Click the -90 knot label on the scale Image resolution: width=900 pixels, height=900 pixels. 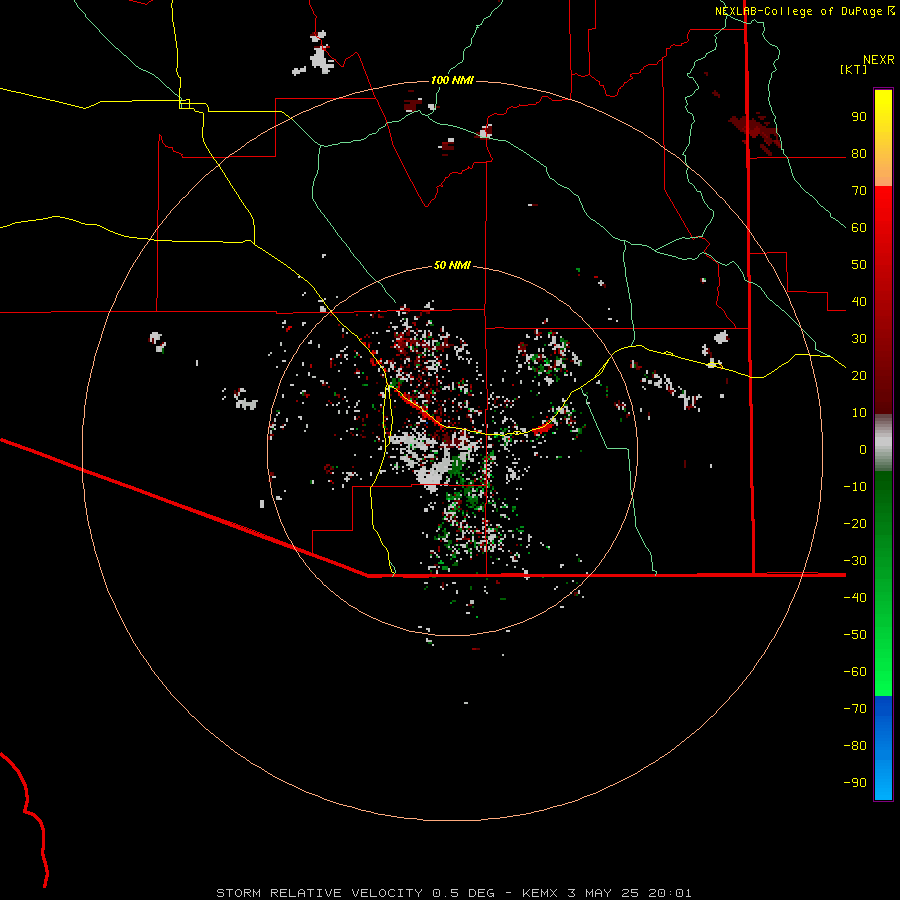point(855,783)
